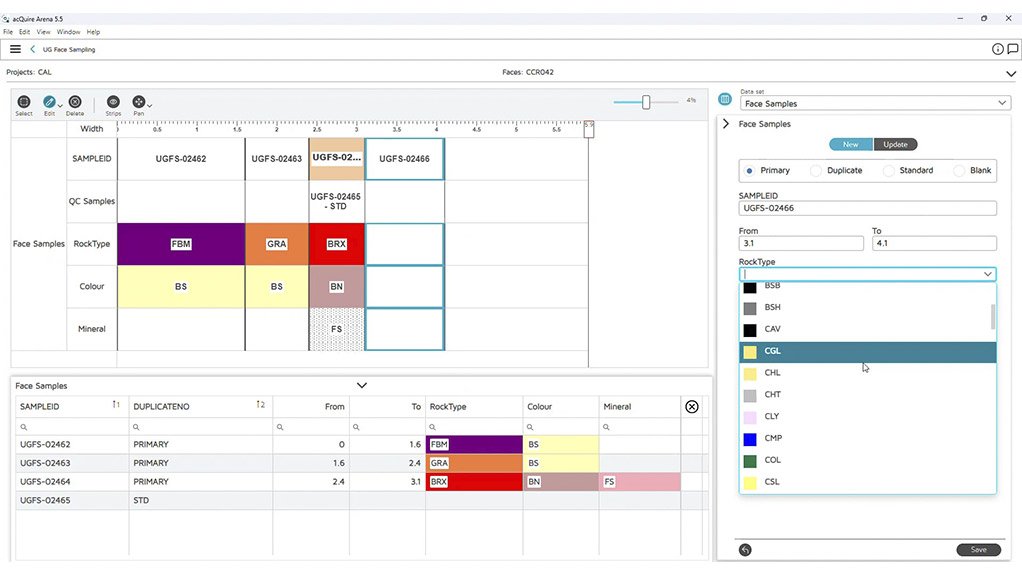Choose CLY in RockType list
This screenshot has width=1022, height=575.
868,417
